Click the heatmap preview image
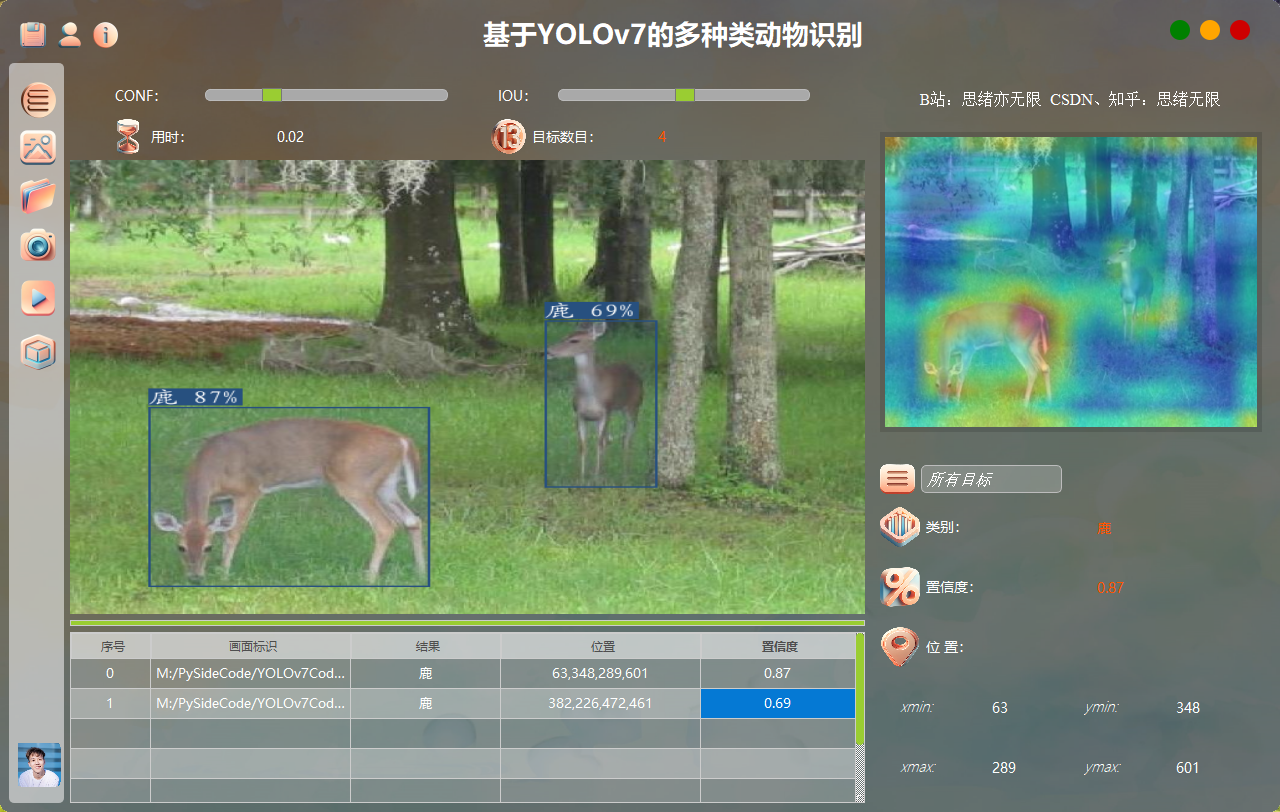Viewport: 1280px width, 812px height. (1070, 282)
